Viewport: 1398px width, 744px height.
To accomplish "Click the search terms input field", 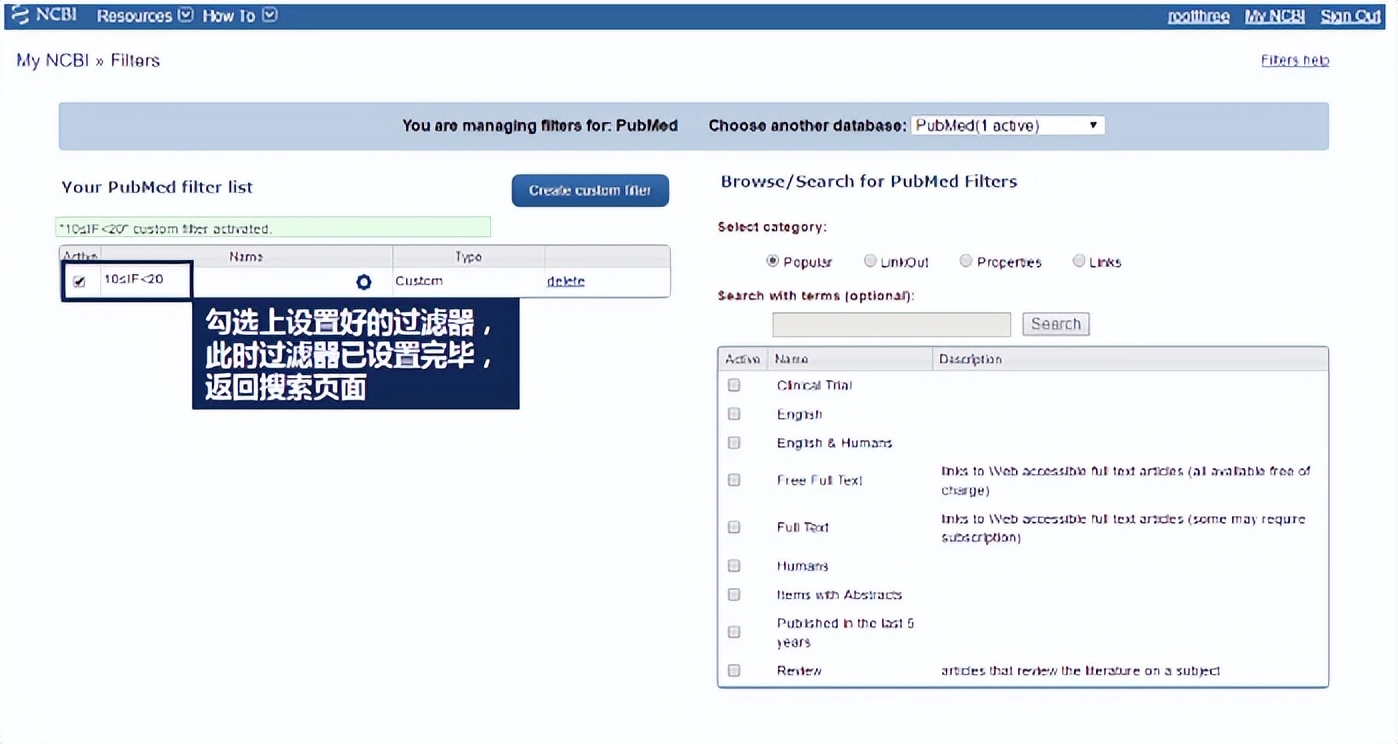I will (890, 323).
